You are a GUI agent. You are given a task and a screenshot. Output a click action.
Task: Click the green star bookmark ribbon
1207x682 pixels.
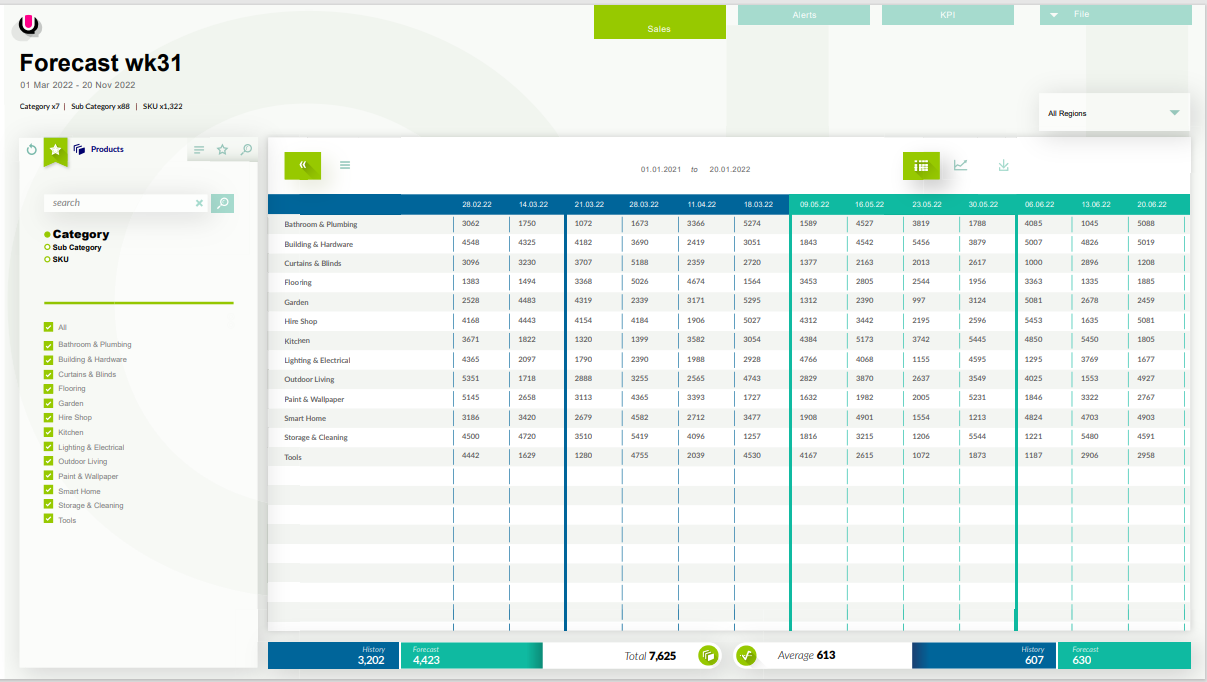pyautogui.click(x=56, y=152)
